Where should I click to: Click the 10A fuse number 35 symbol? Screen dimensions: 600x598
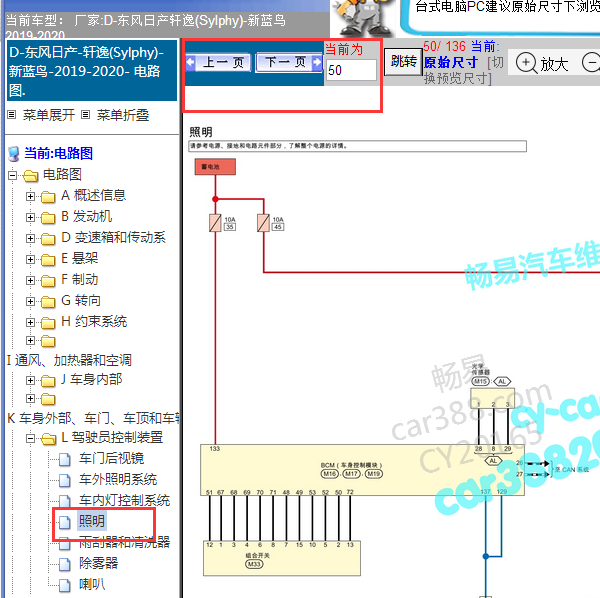pyautogui.click(x=215, y=223)
